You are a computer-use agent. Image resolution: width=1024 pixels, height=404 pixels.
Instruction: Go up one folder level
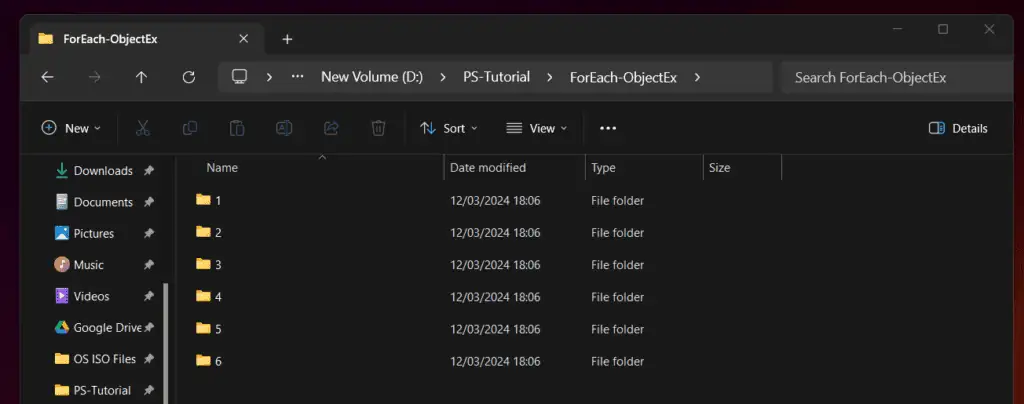click(x=141, y=77)
